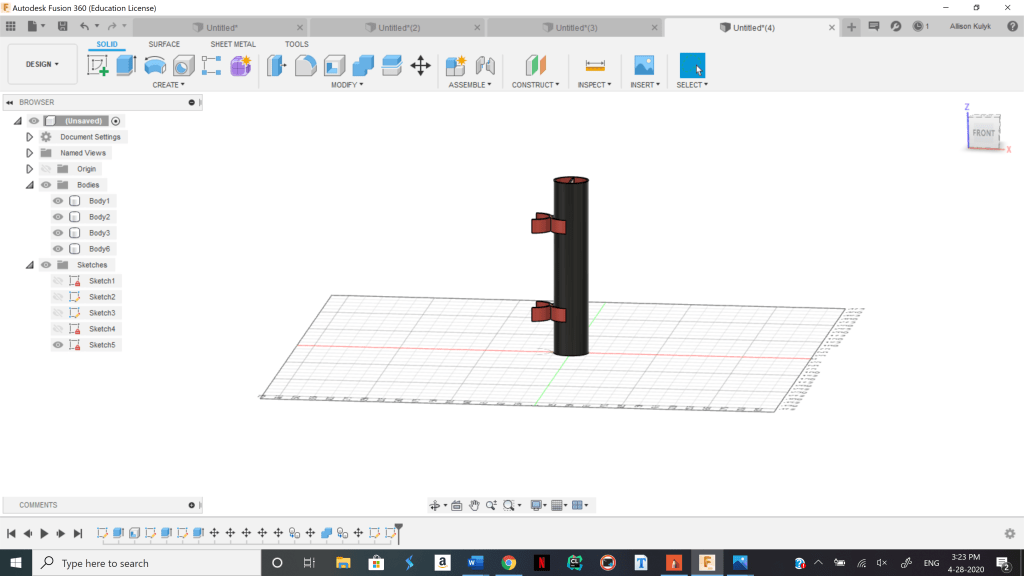Activate the Pan hand tool
This screenshot has width=1024, height=576.
point(474,506)
